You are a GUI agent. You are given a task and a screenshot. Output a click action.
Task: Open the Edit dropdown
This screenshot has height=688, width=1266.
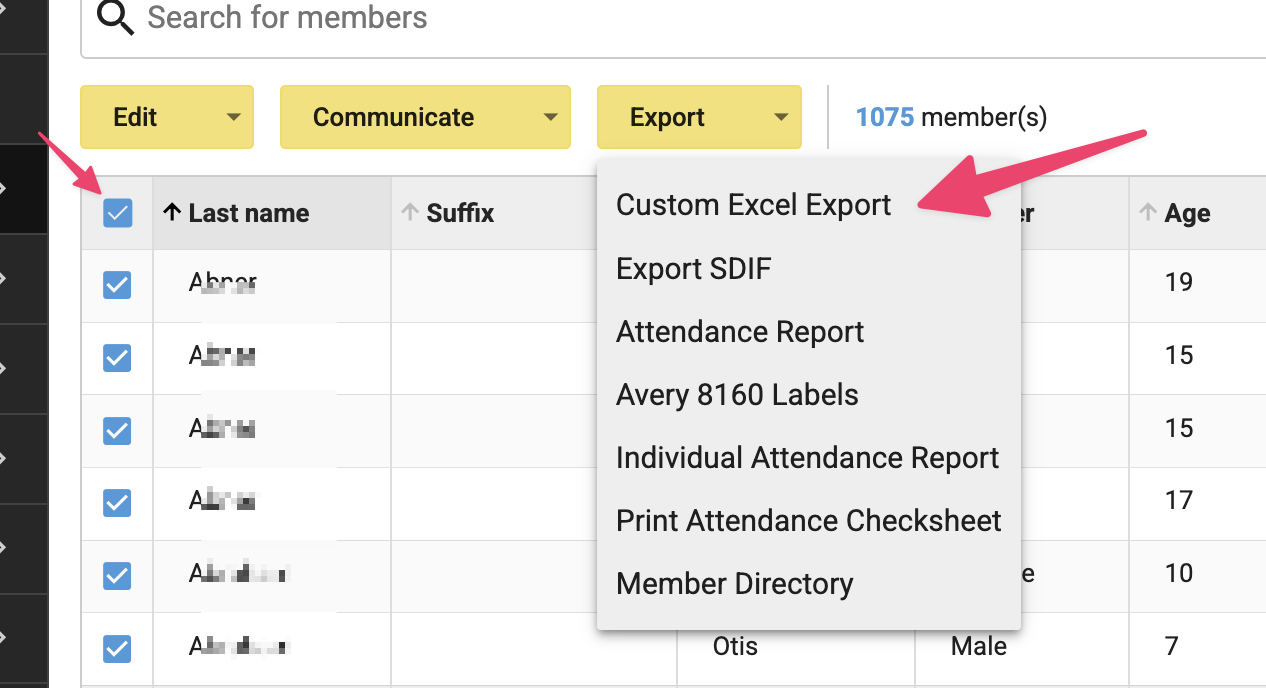tap(166, 117)
